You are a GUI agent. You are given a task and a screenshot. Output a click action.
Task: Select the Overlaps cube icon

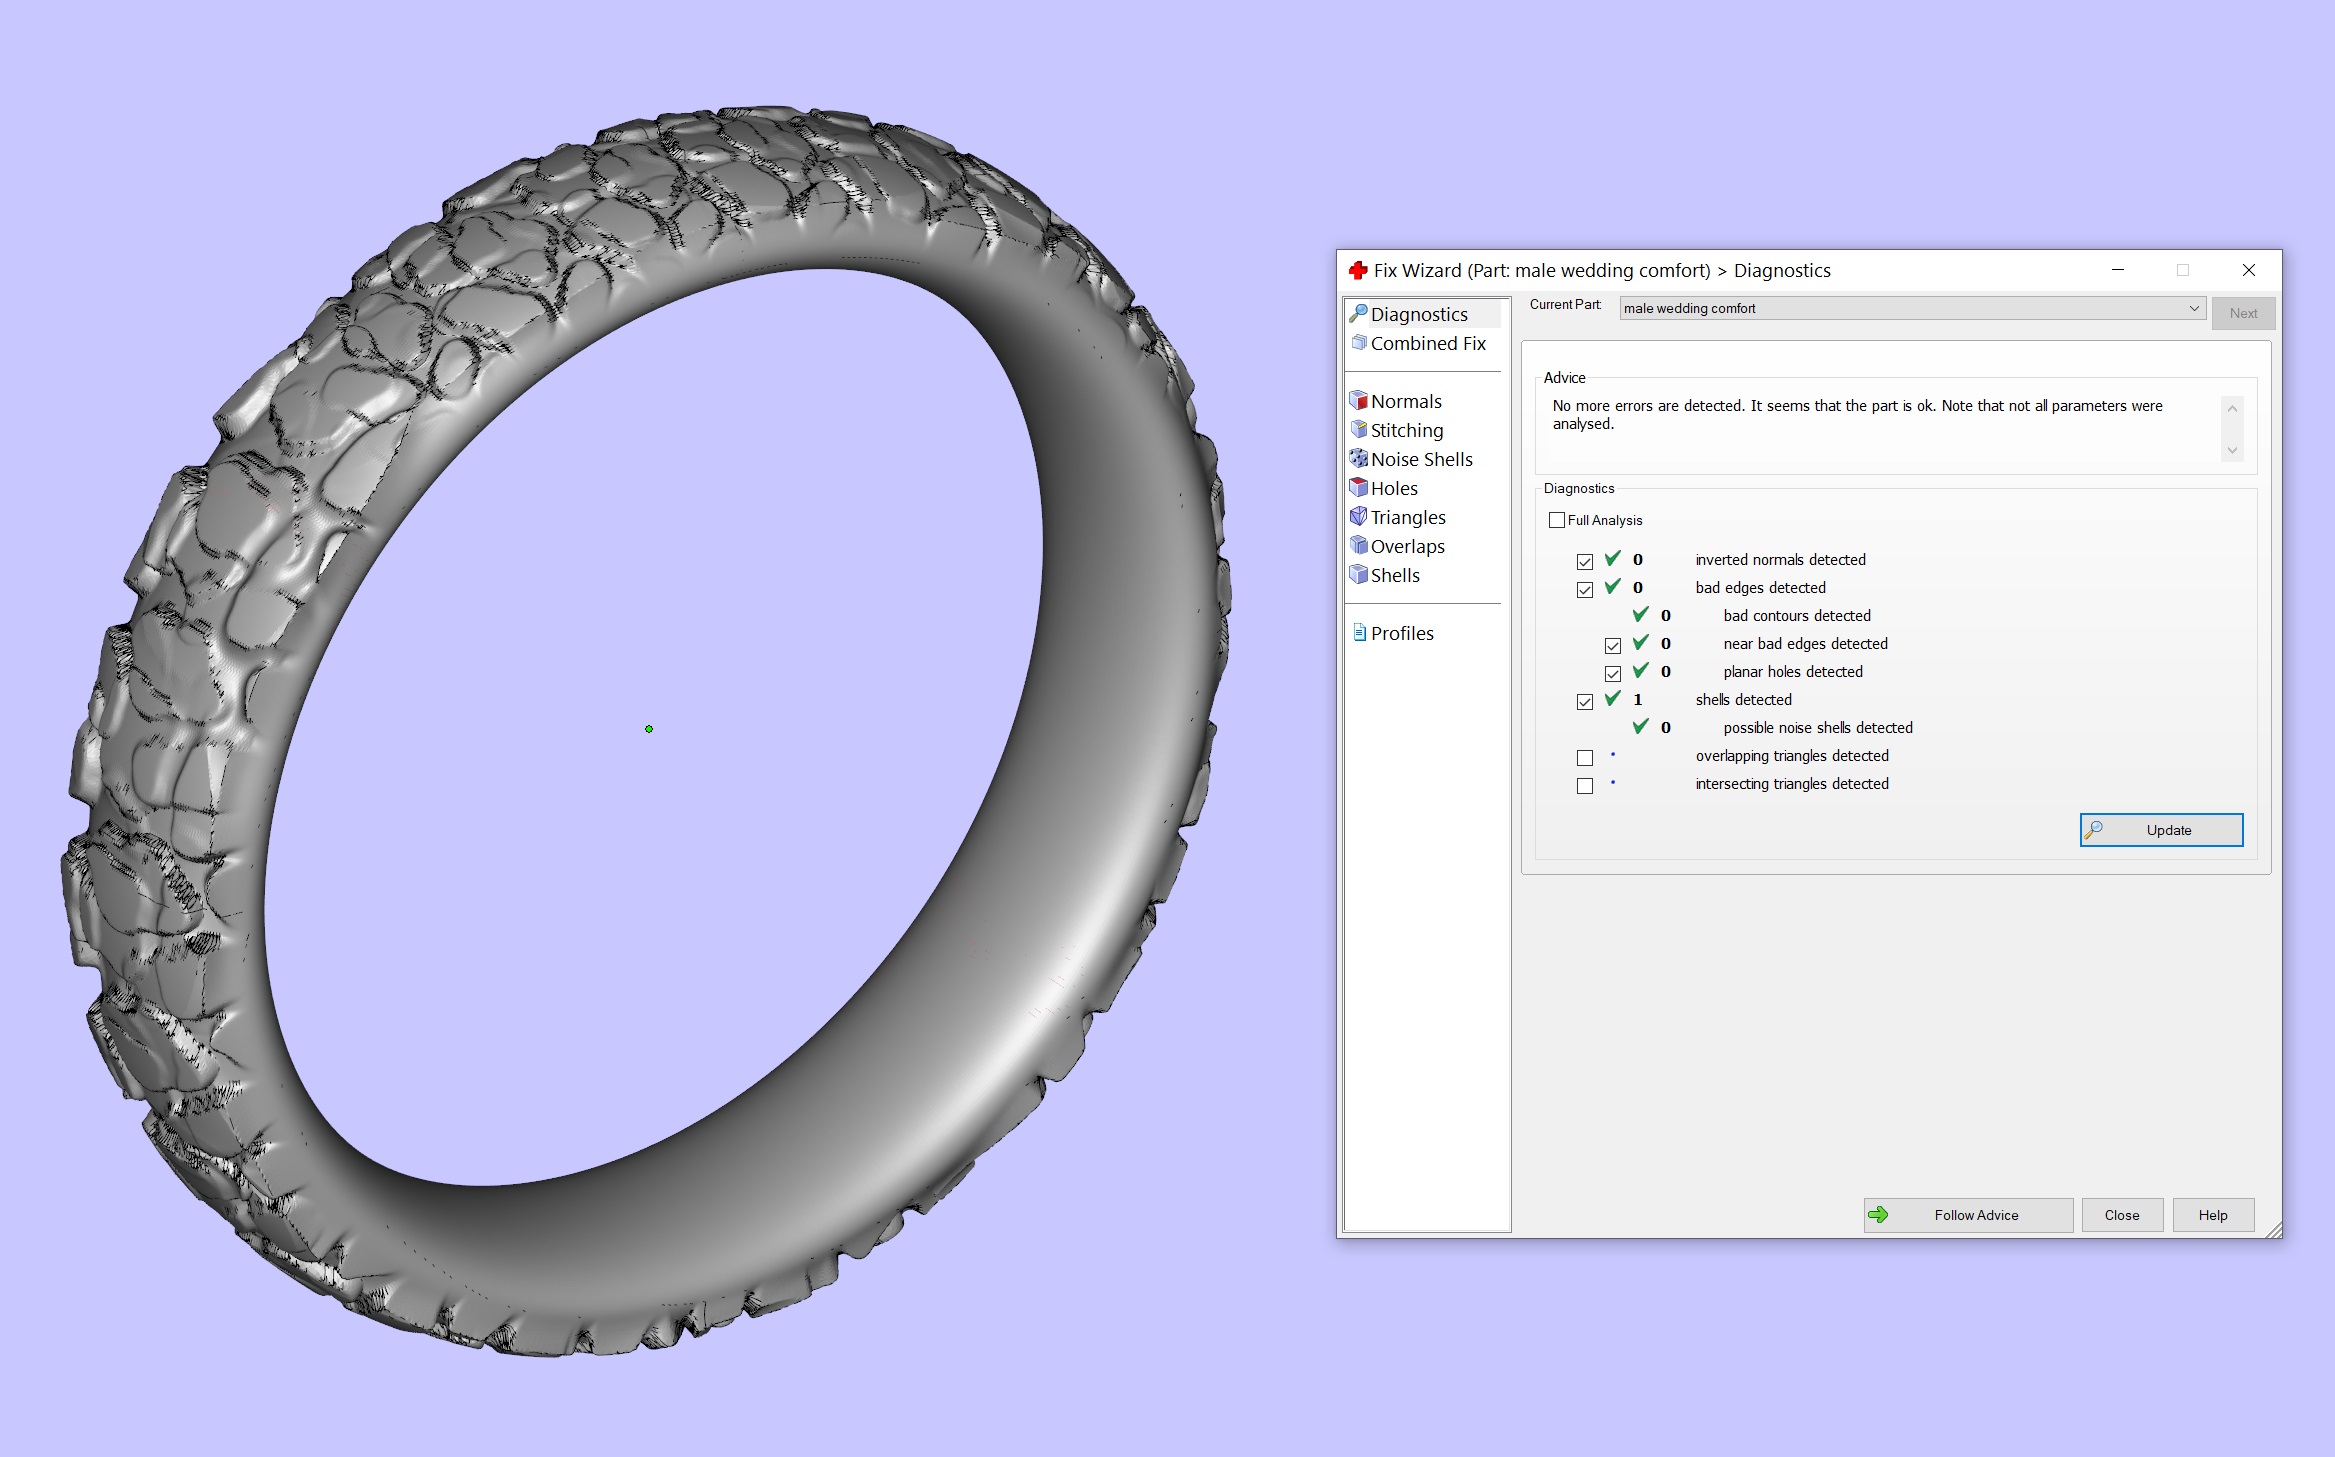point(1358,546)
